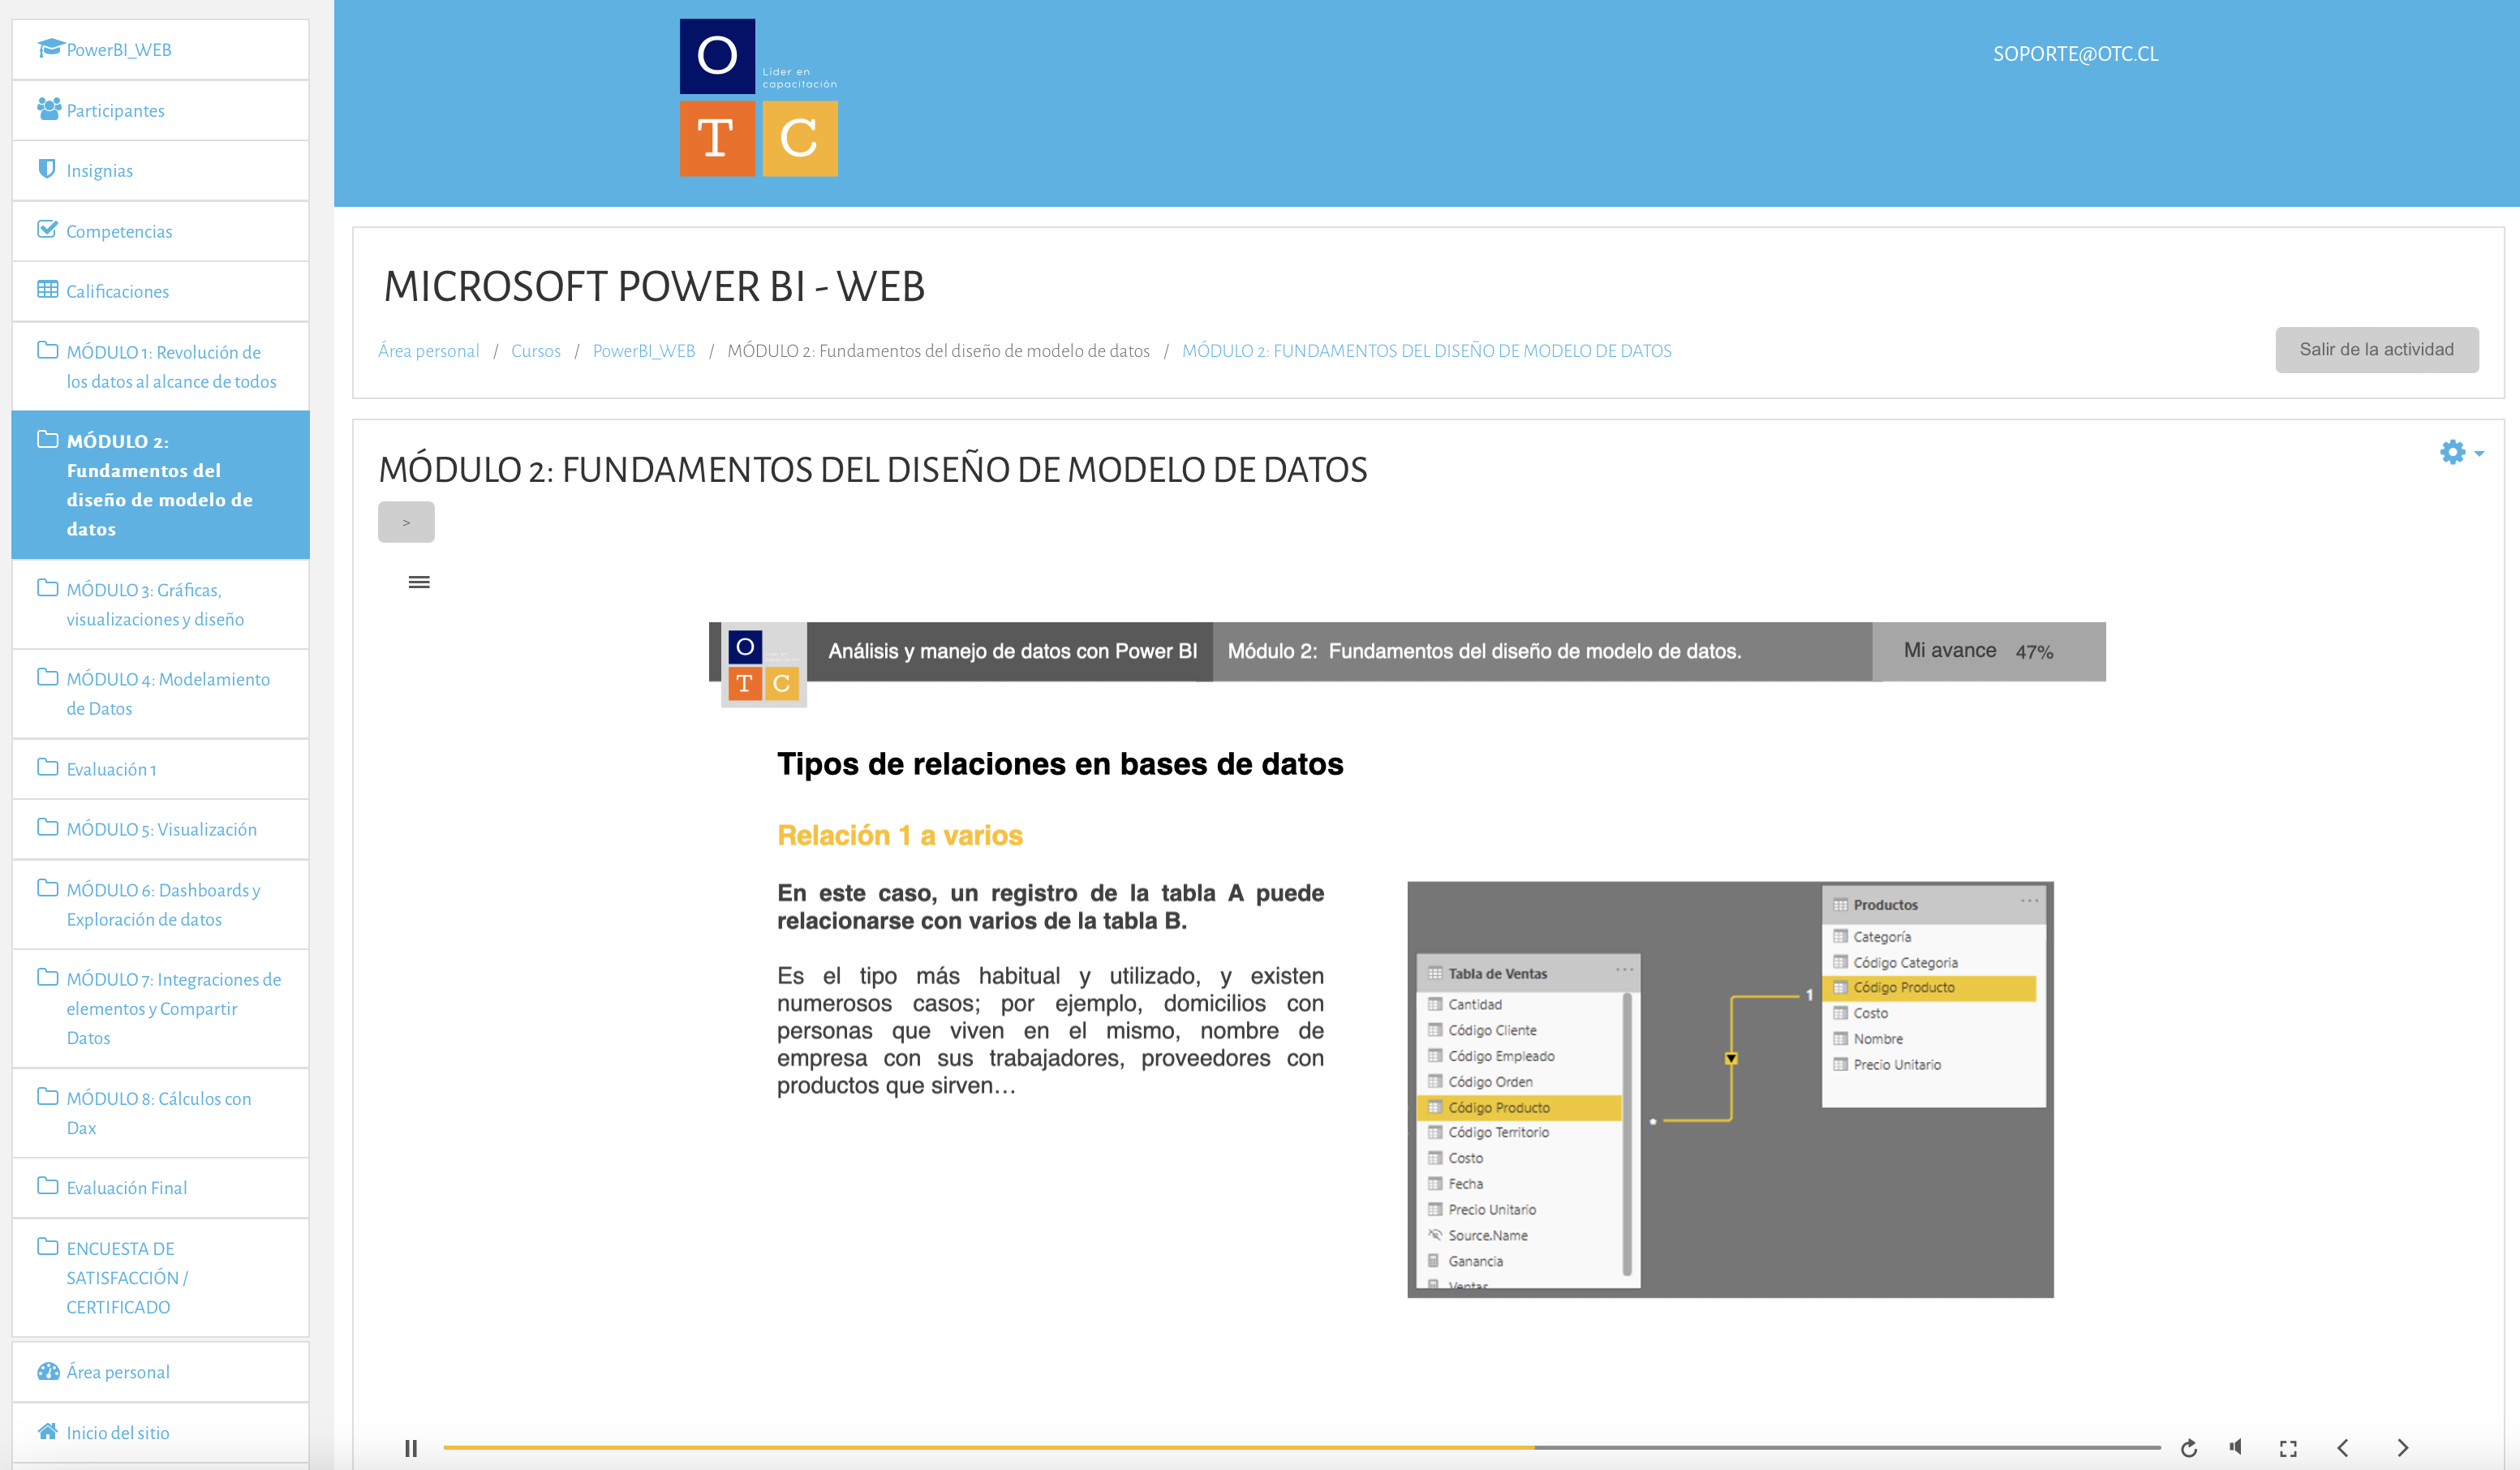Screen dimensions: 2520x1470
Task: Pause the lesson with the pause icon
Action: click(410, 1447)
